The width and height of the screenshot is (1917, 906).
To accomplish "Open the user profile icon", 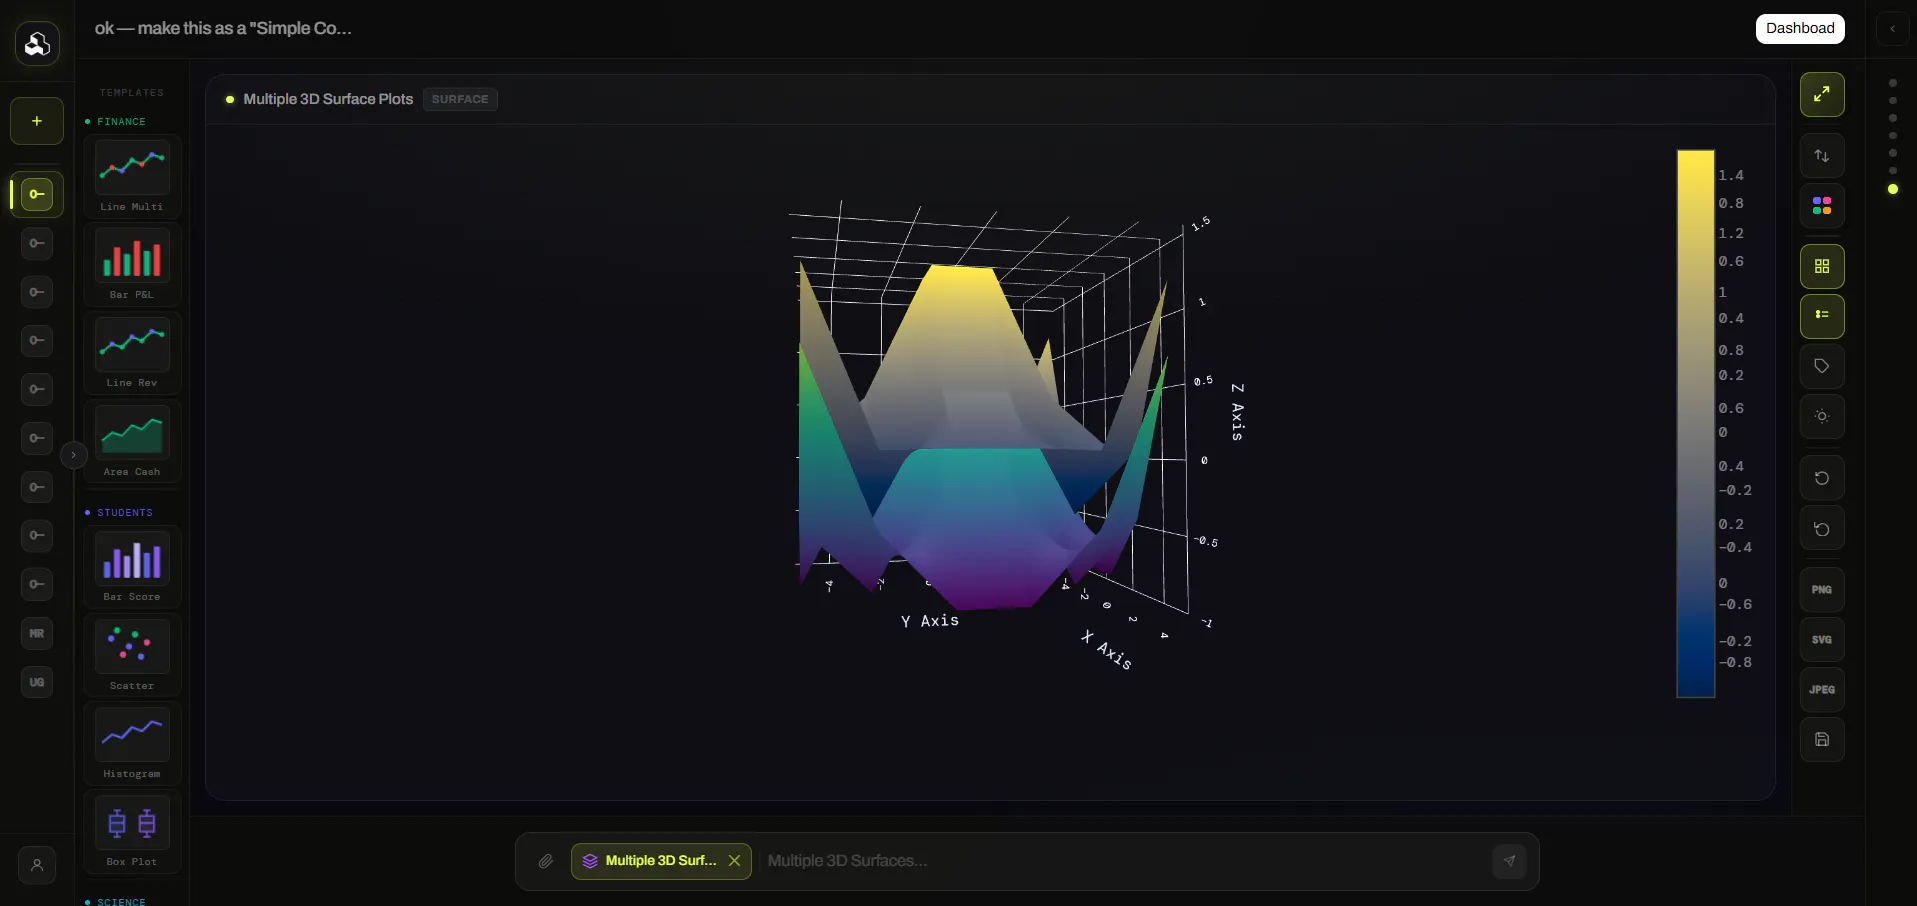I will 37,866.
